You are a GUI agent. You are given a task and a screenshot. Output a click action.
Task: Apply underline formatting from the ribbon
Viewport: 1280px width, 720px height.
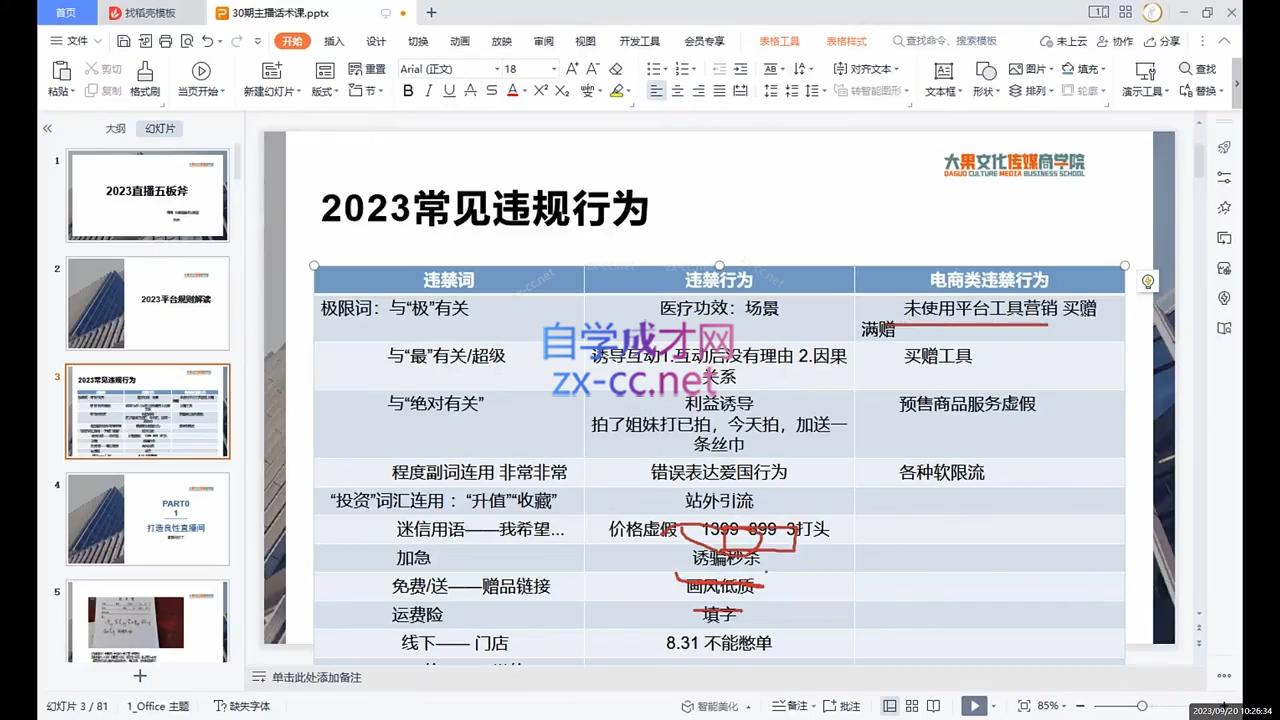[449, 91]
